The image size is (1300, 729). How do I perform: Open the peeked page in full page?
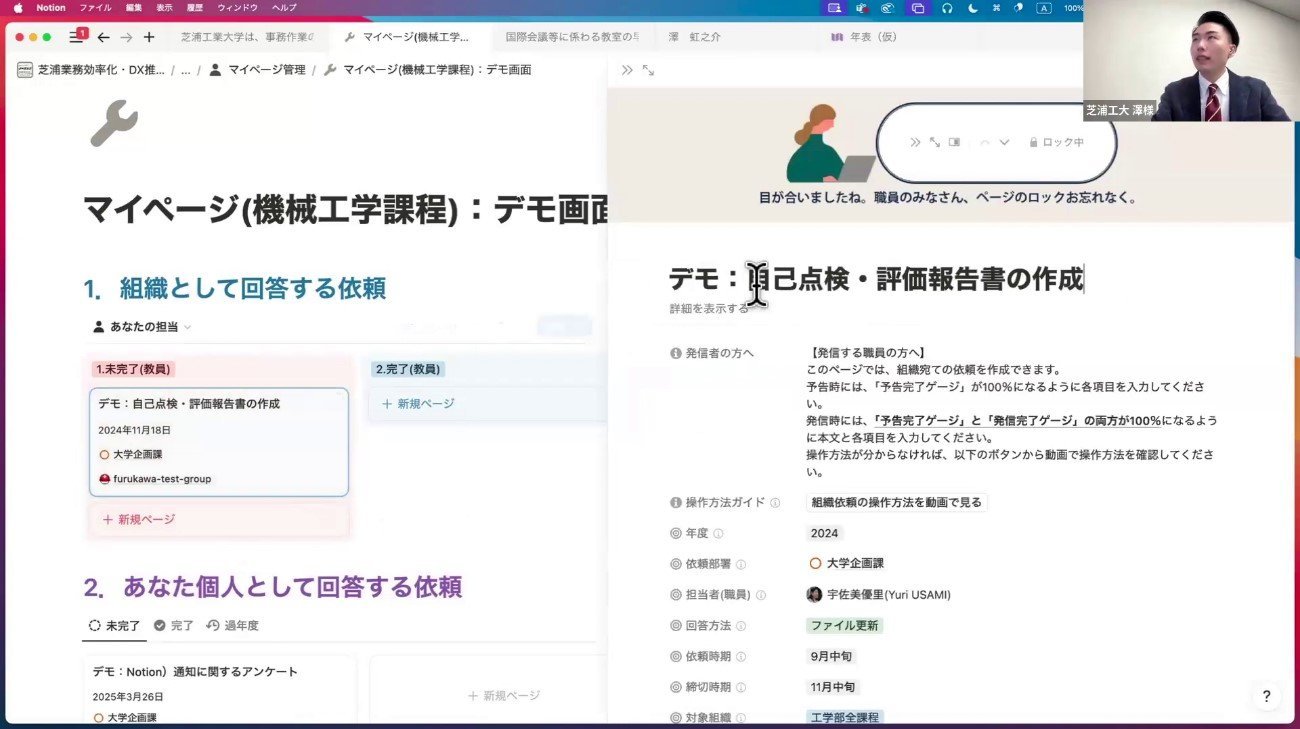[648, 70]
